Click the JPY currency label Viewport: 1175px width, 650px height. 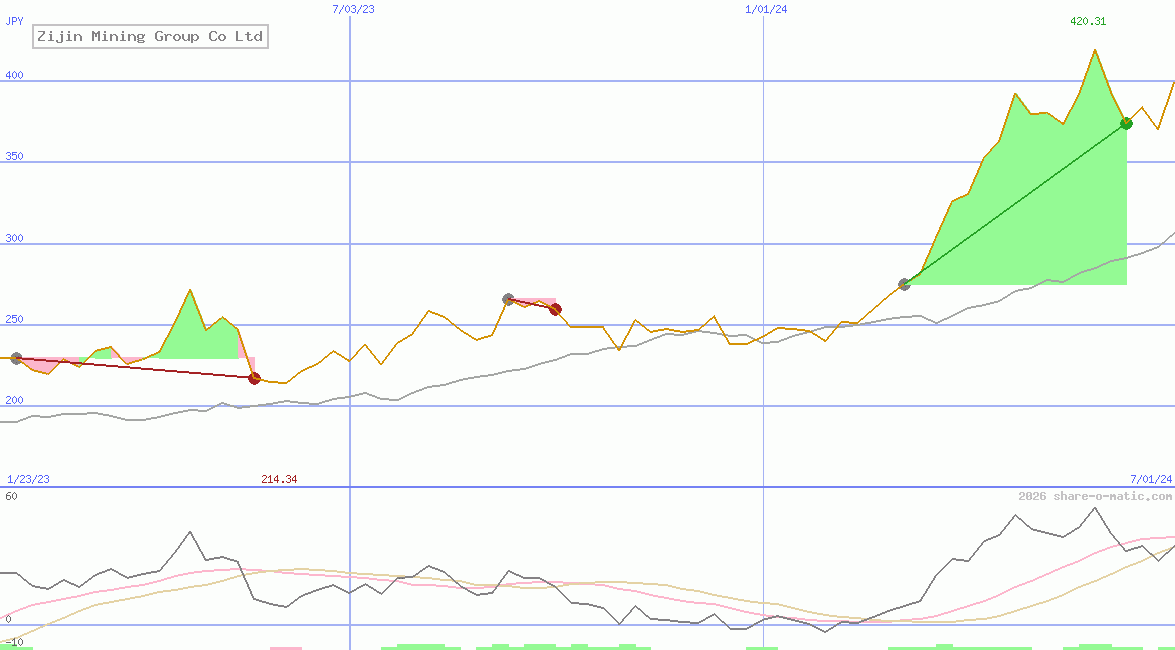point(15,20)
